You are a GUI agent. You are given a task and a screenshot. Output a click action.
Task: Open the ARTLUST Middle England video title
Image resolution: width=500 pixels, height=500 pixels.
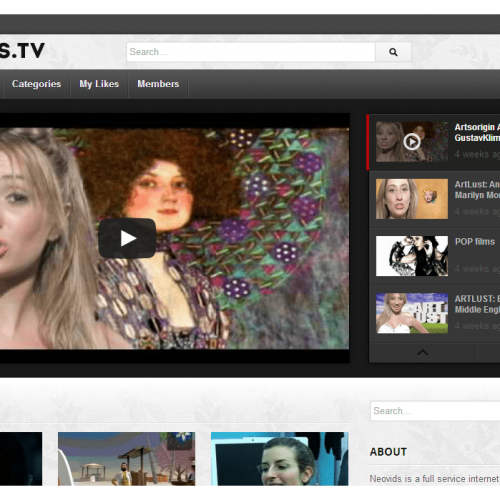click(477, 304)
